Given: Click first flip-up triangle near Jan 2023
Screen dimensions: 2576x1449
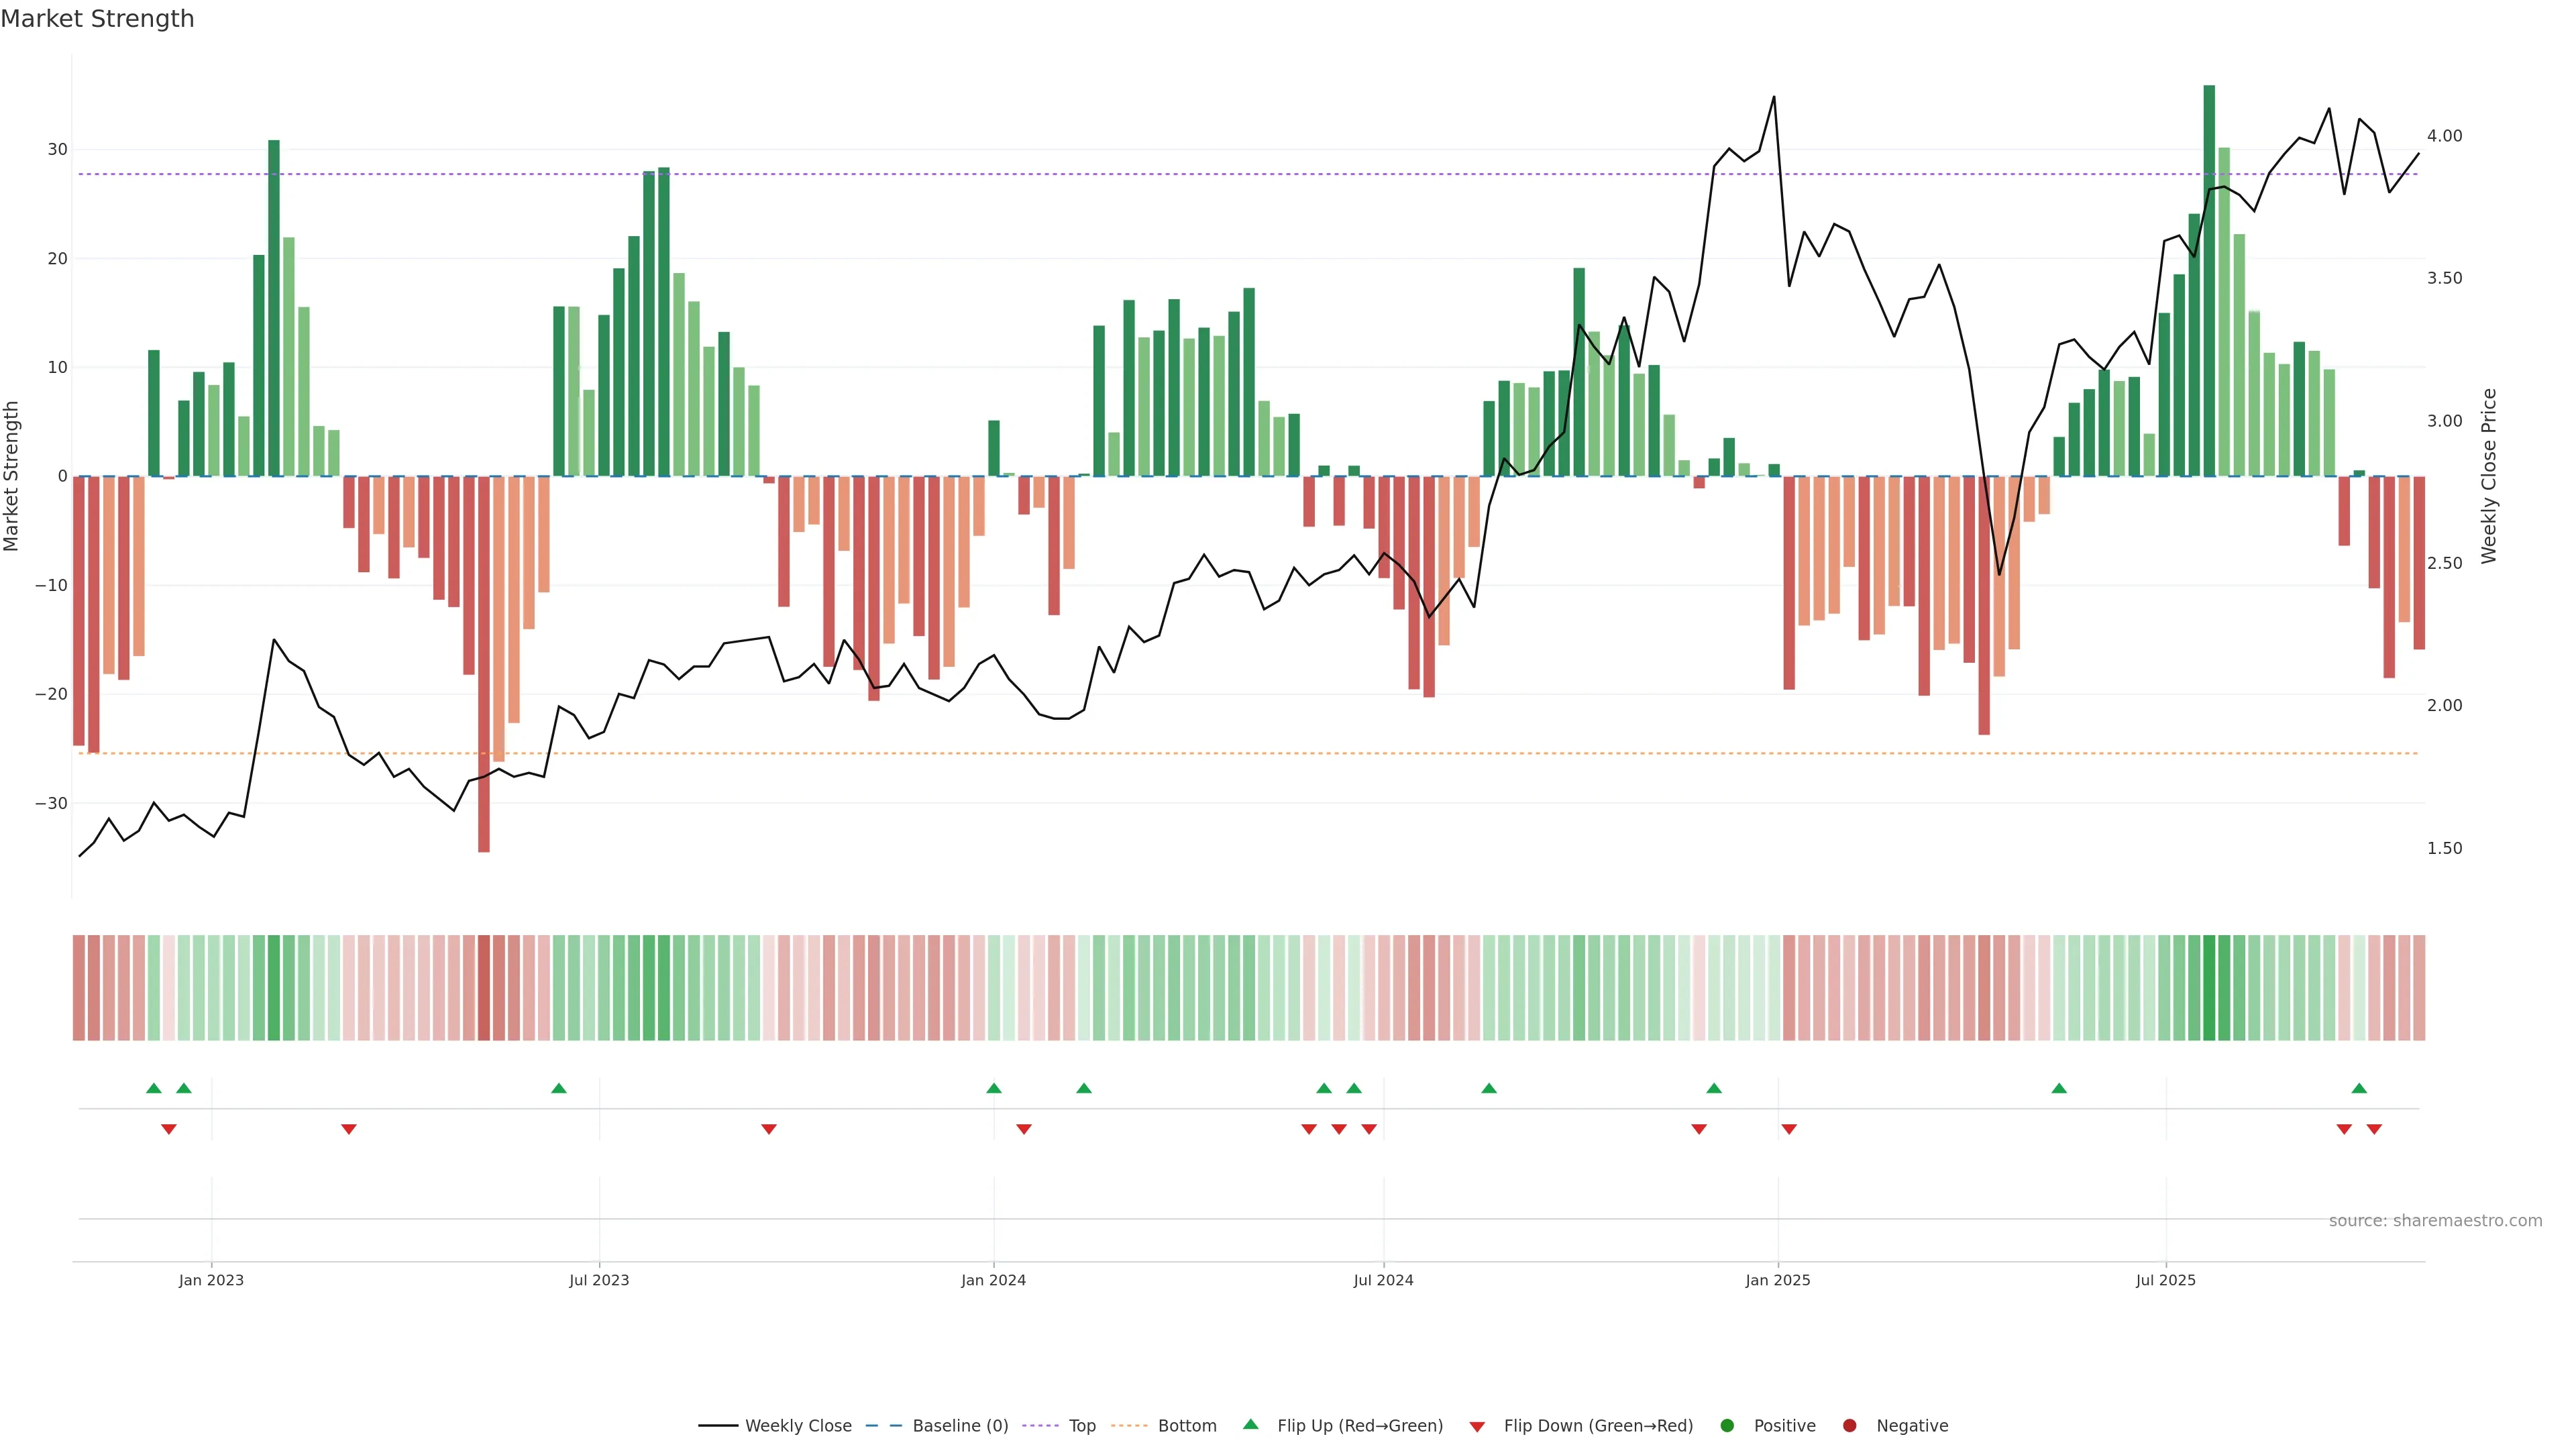Looking at the screenshot, I should (153, 1088).
